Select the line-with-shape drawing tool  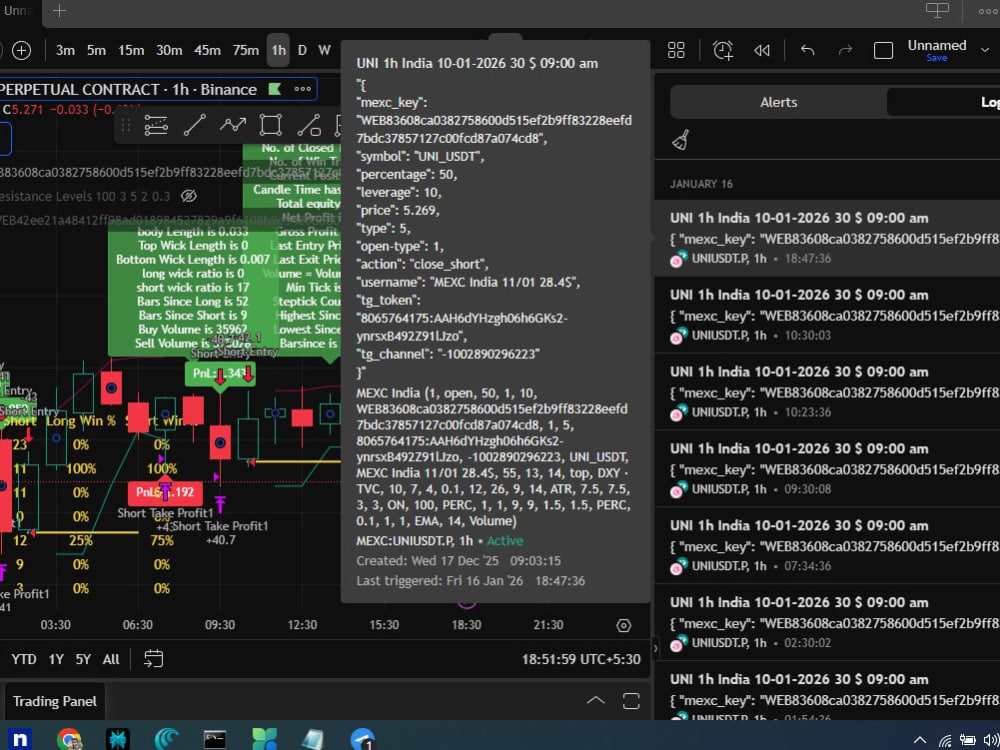[309, 126]
